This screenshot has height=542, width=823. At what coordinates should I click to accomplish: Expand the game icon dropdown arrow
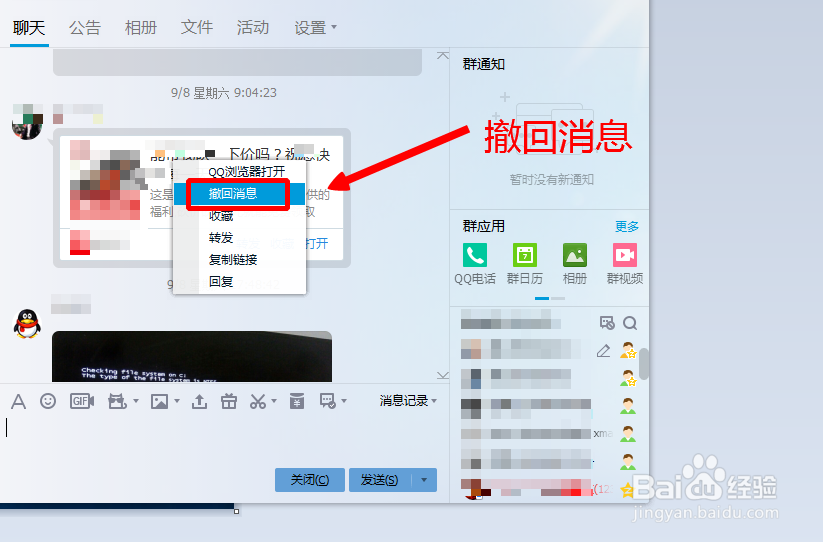pos(136,401)
